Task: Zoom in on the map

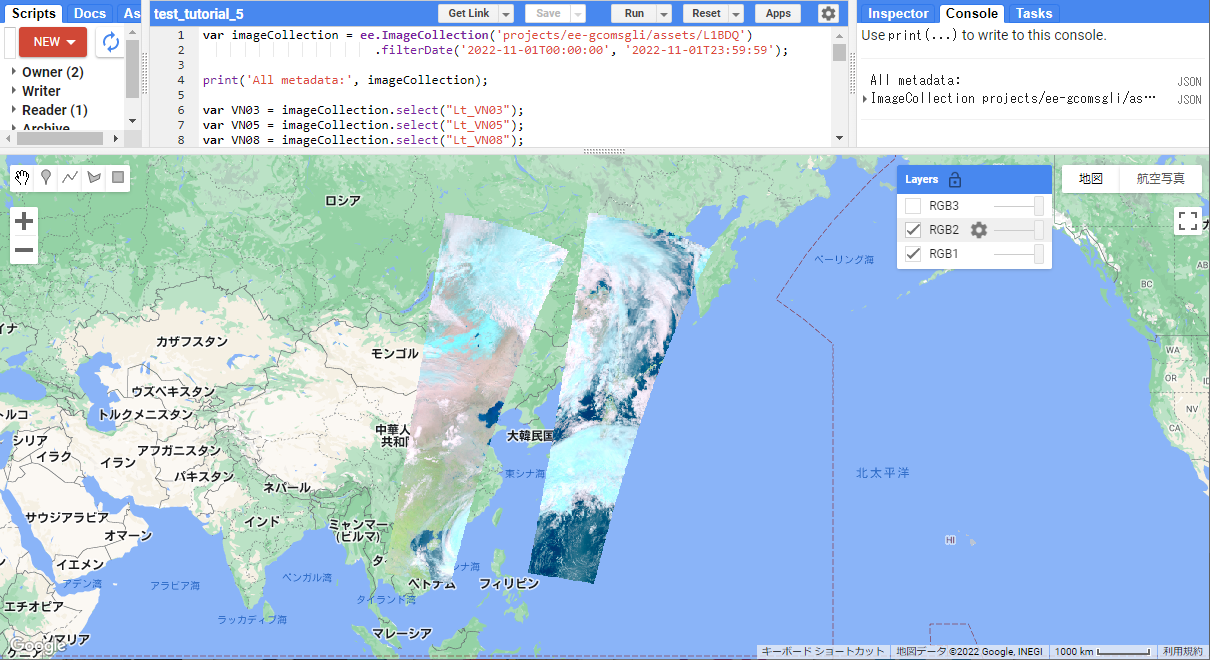Action: [x=24, y=221]
